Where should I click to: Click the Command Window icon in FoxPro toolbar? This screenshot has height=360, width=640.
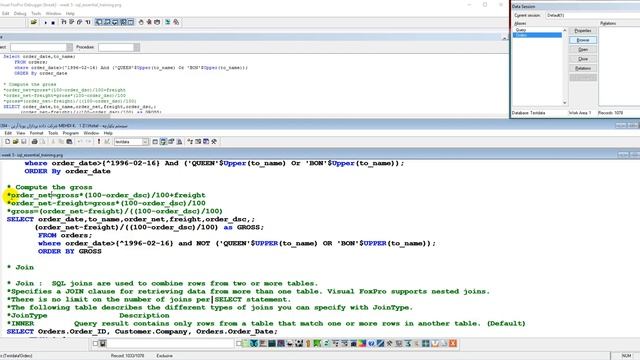(155, 142)
